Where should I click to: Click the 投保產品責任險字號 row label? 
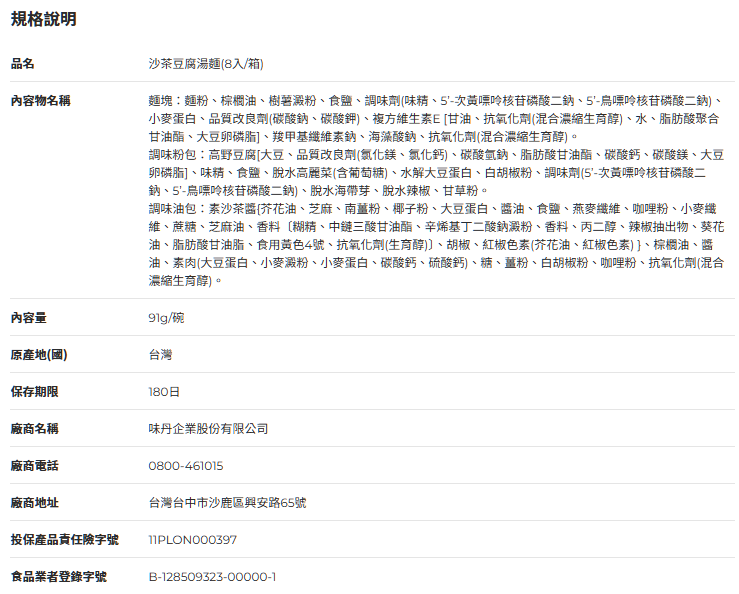click(64, 539)
